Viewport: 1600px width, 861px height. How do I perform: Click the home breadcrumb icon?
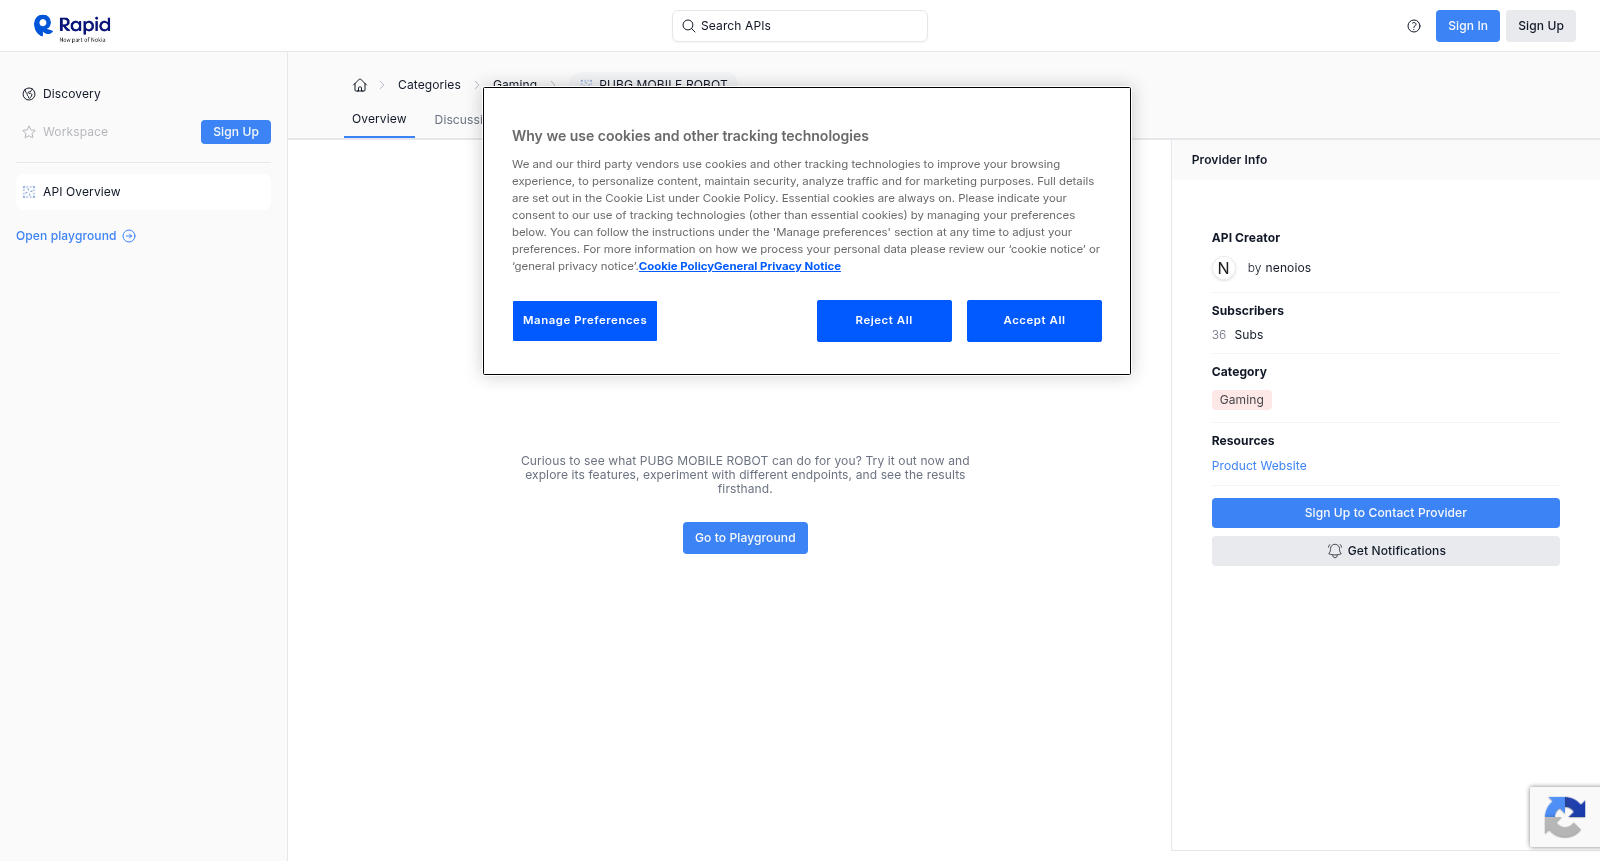tap(360, 85)
